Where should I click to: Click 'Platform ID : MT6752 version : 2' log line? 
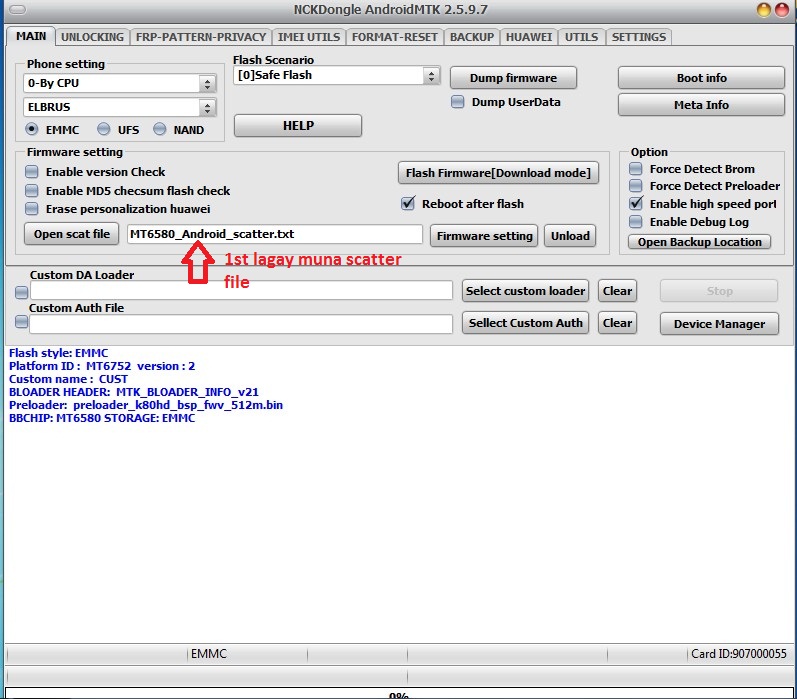102,366
